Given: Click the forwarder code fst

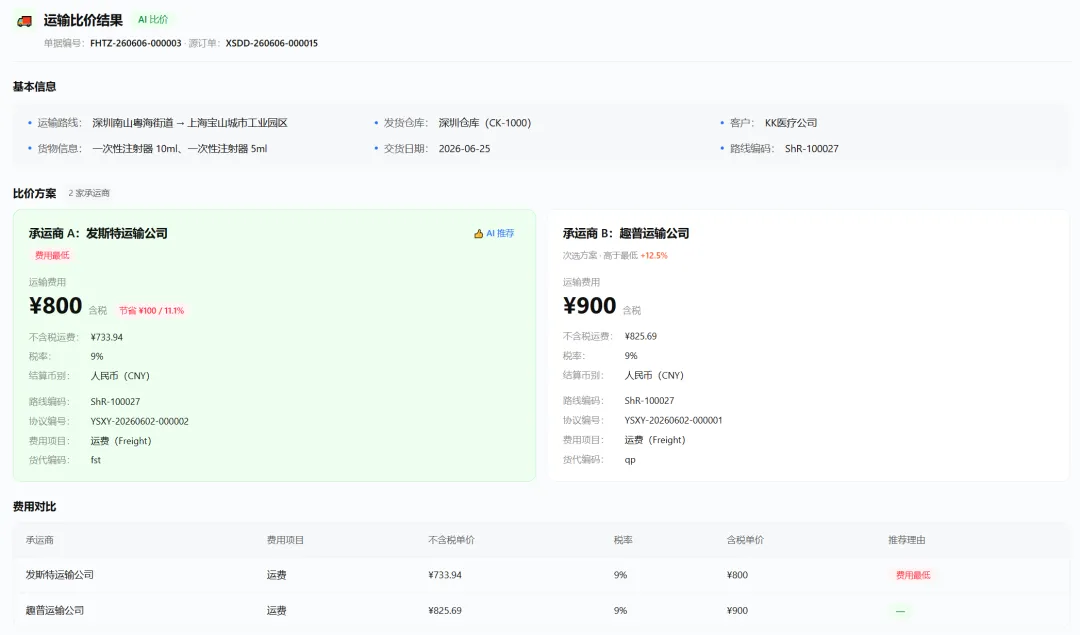Looking at the screenshot, I should [x=96, y=459].
